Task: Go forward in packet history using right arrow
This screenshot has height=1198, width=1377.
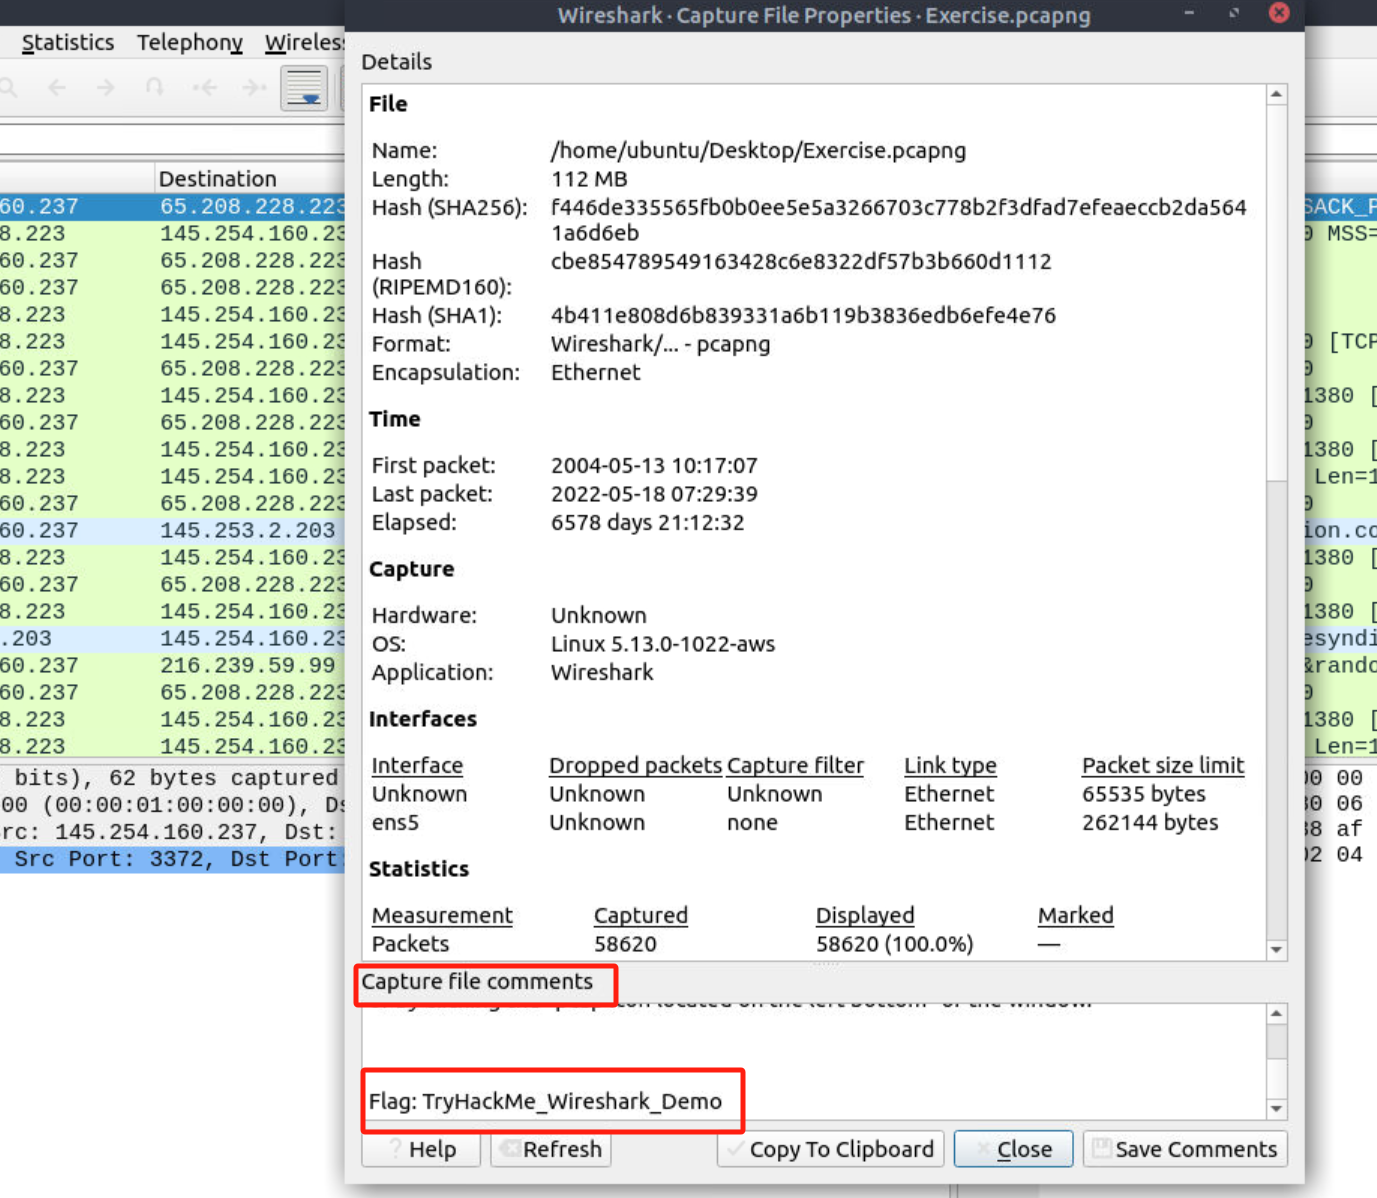Action: coord(105,88)
